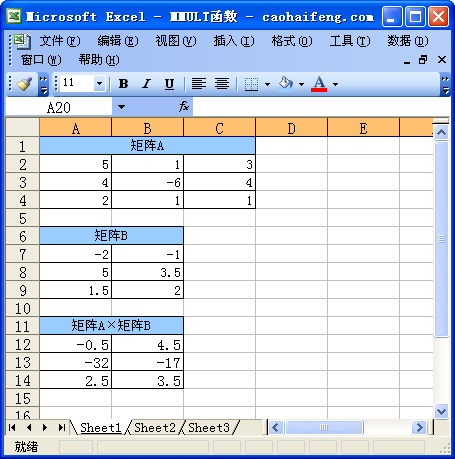Switch to the Sheet3 tab
This screenshot has width=455, height=459.
click(209, 427)
